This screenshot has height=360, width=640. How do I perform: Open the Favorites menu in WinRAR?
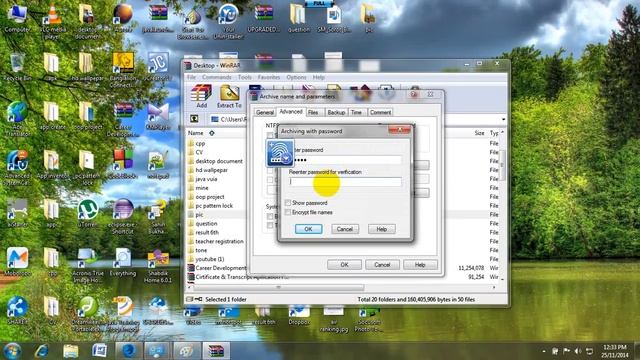pyautogui.click(x=269, y=77)
